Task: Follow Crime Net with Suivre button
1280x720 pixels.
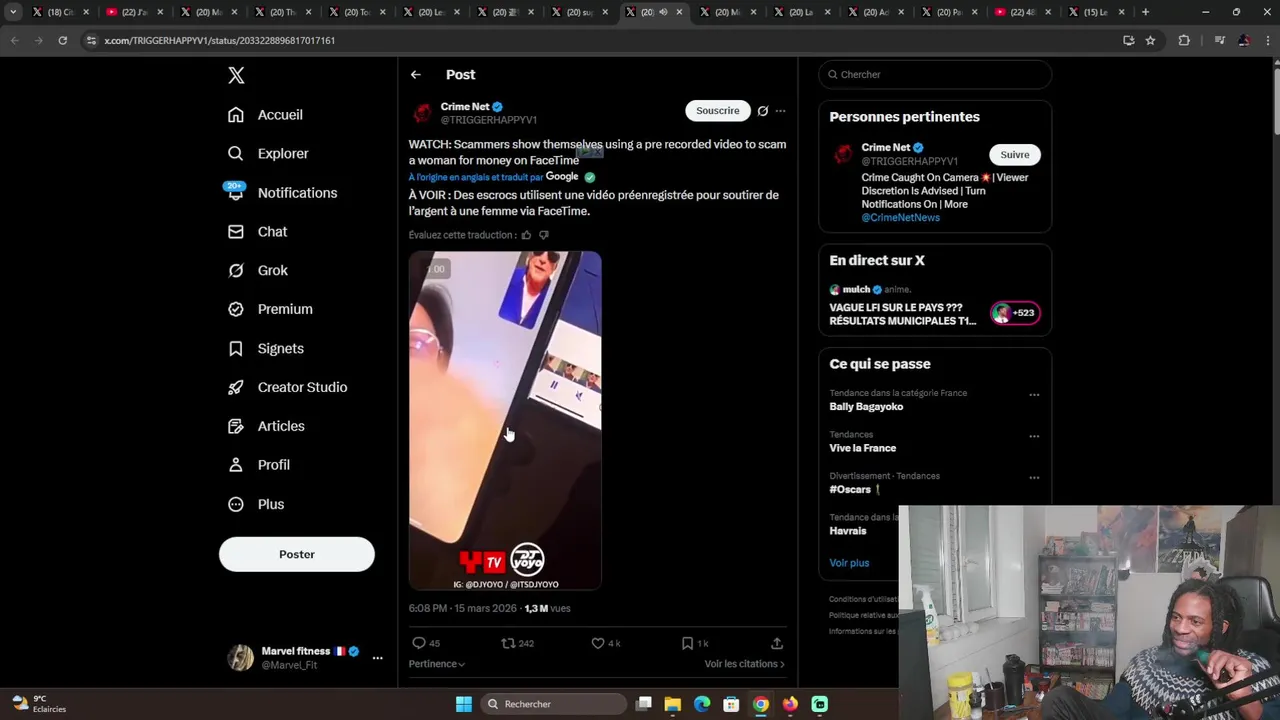Action: click(x=1015, y=155)
